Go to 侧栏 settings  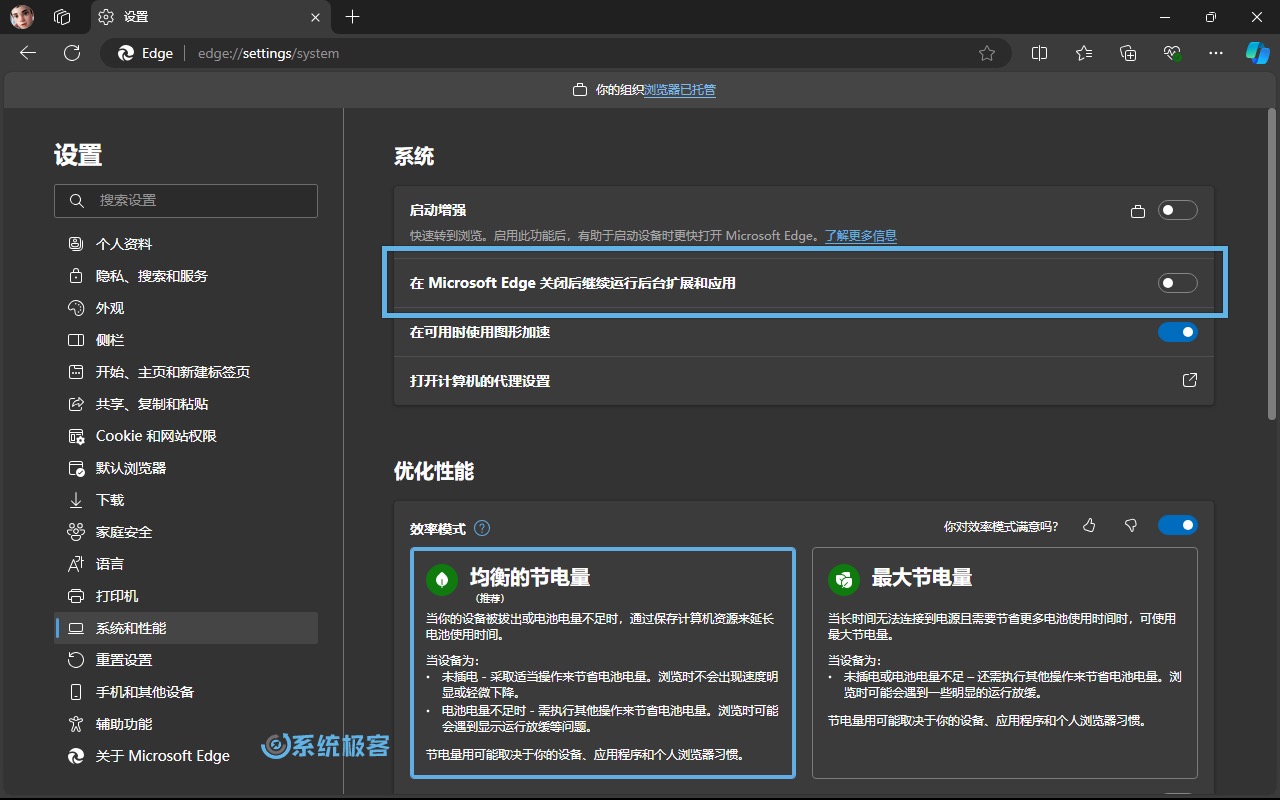coord(186,340)
